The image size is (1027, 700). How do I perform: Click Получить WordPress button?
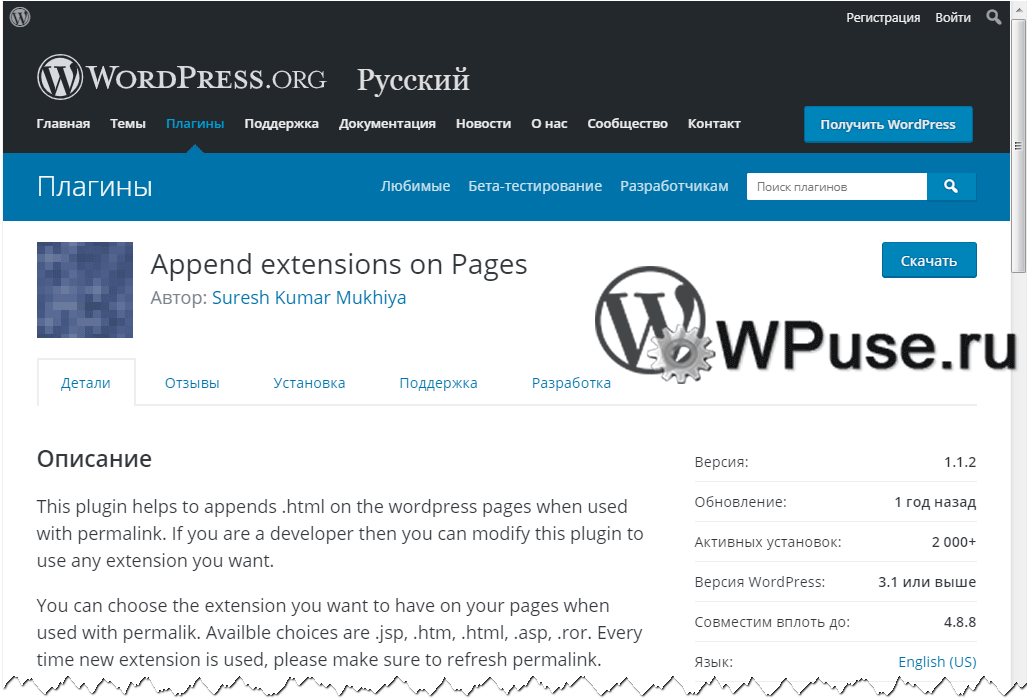pos(888,124)
